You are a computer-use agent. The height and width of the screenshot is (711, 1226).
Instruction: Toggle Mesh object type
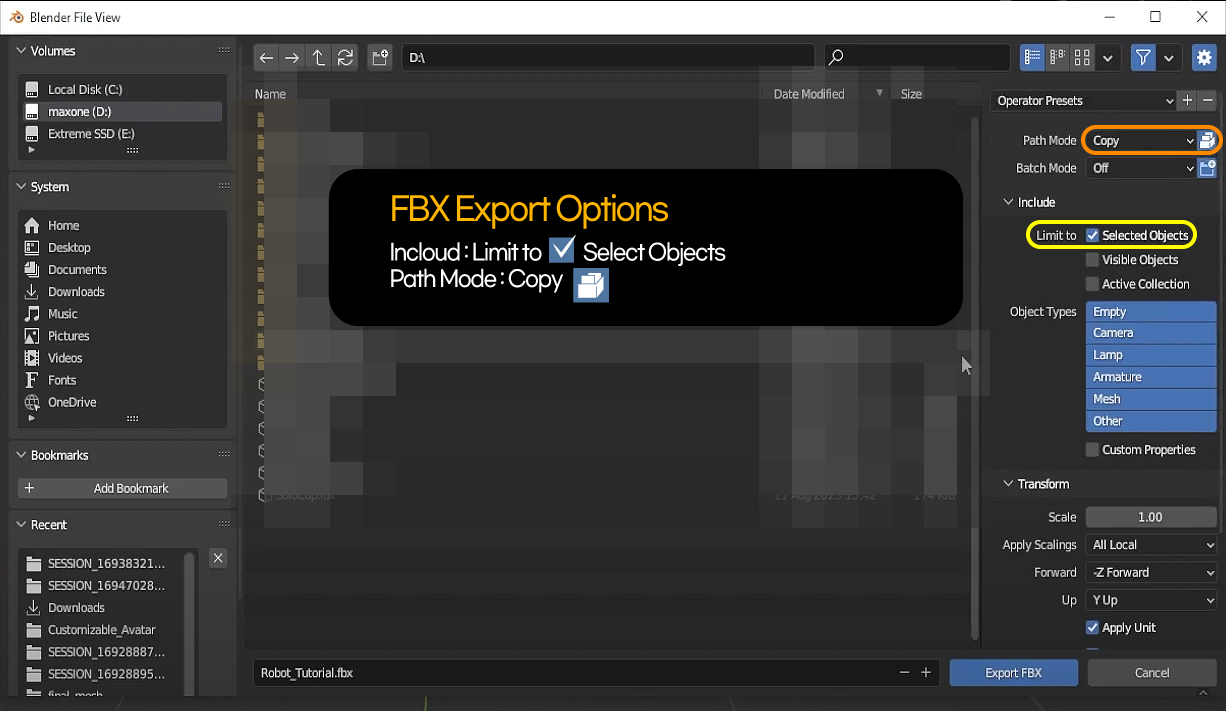(x=1151, y=399)
